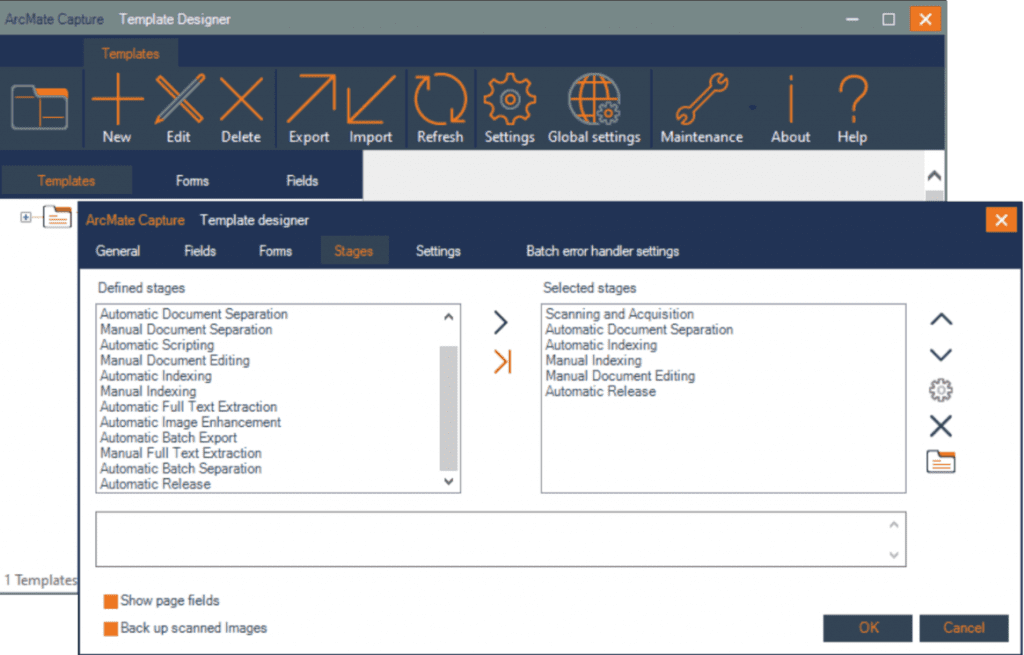1024x655 pixels.
Task: Open the selected stage's gear settings
Action: pos(941,391)
